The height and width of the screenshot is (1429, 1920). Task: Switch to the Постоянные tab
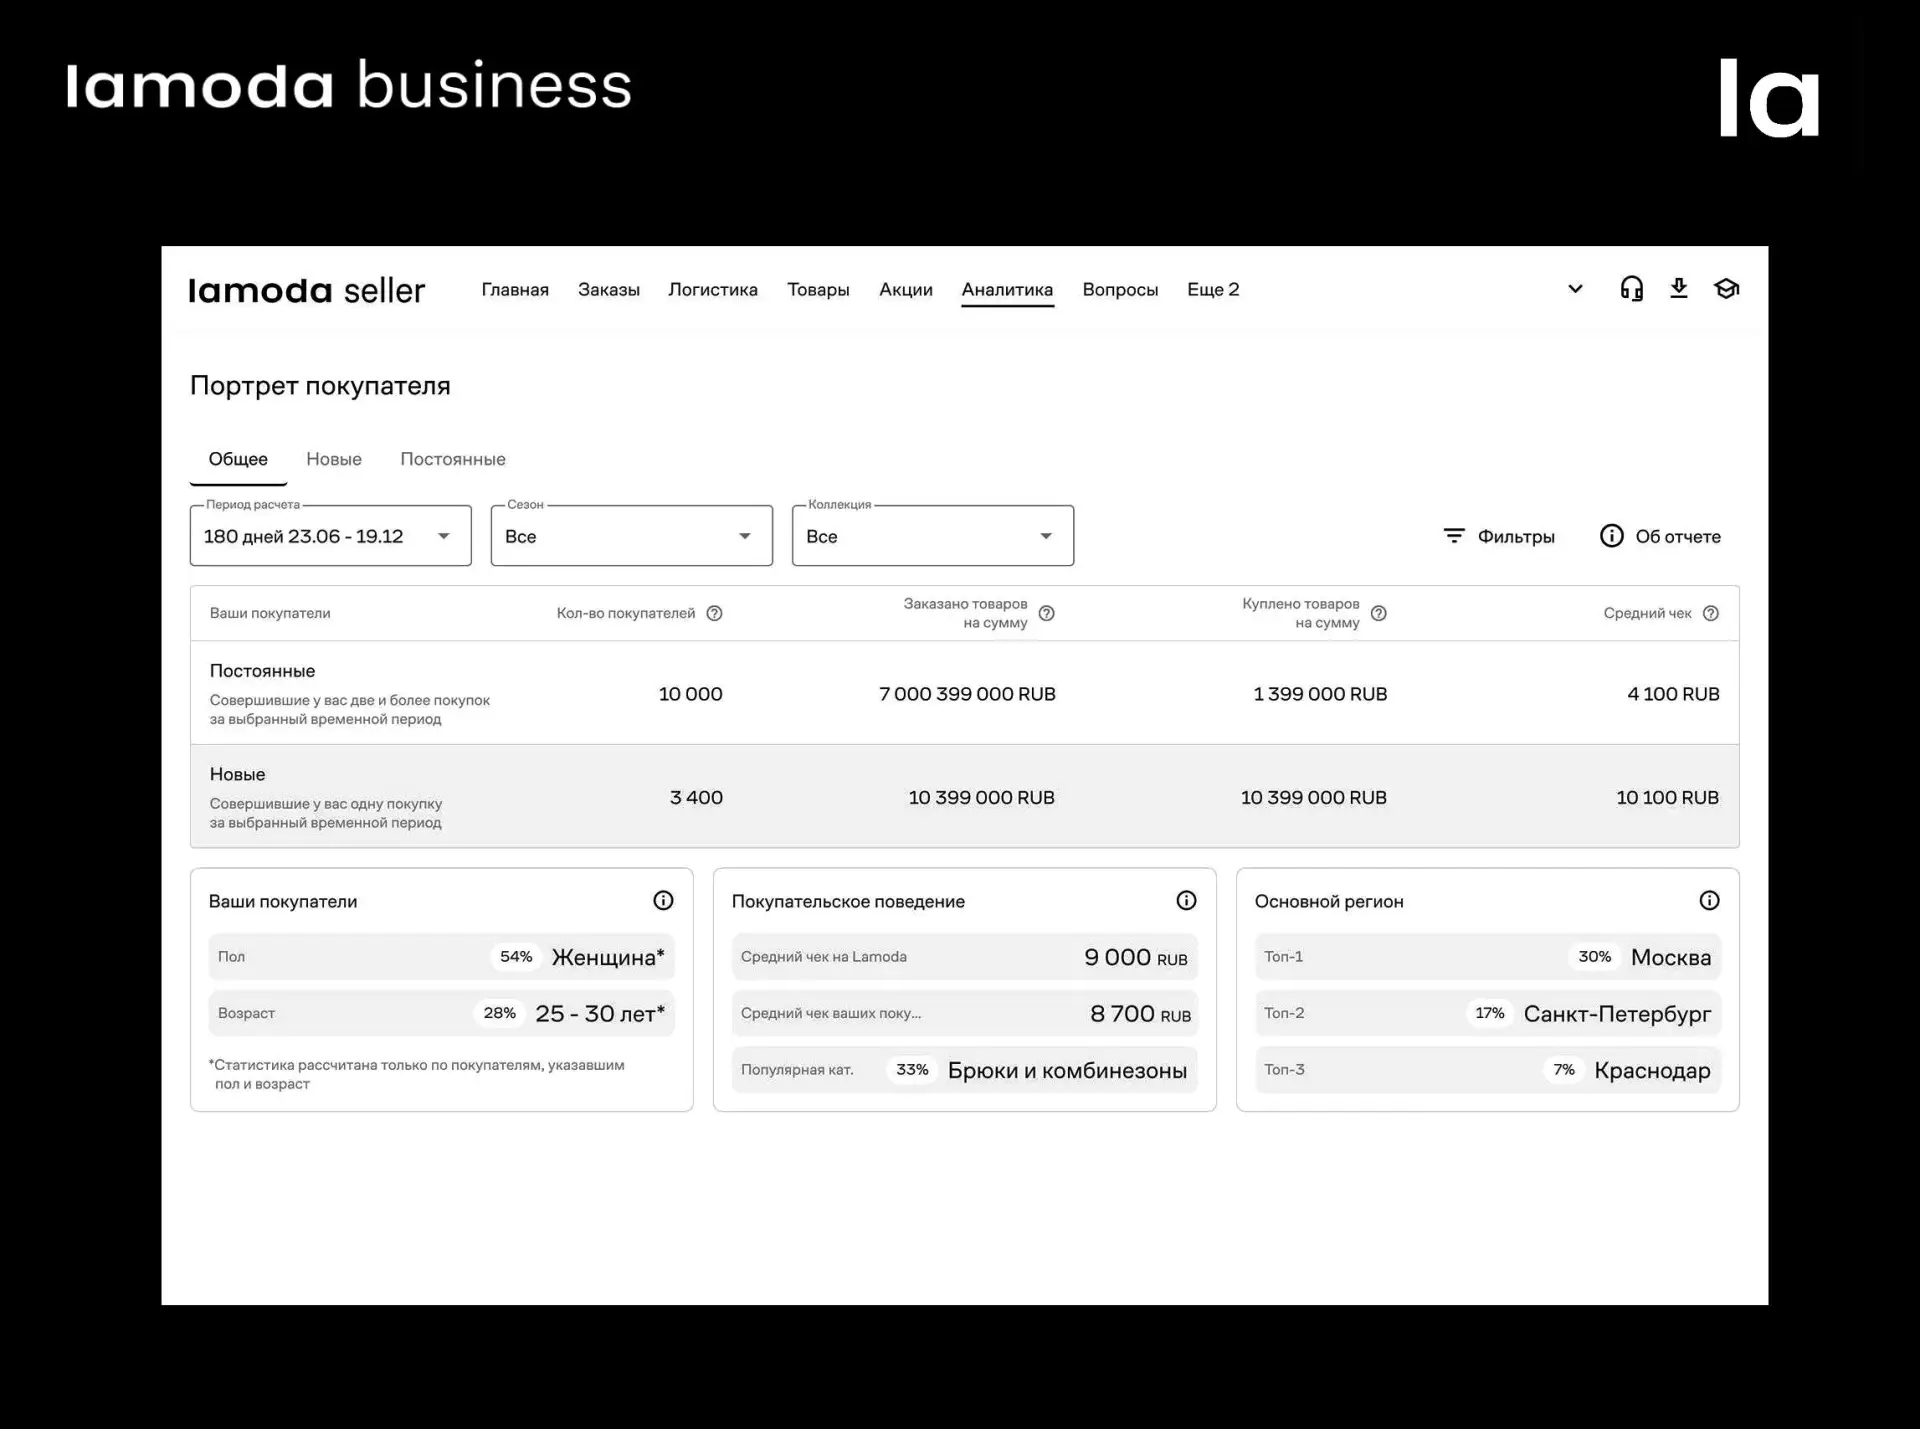pyautogui.click(x=453, y=459)
